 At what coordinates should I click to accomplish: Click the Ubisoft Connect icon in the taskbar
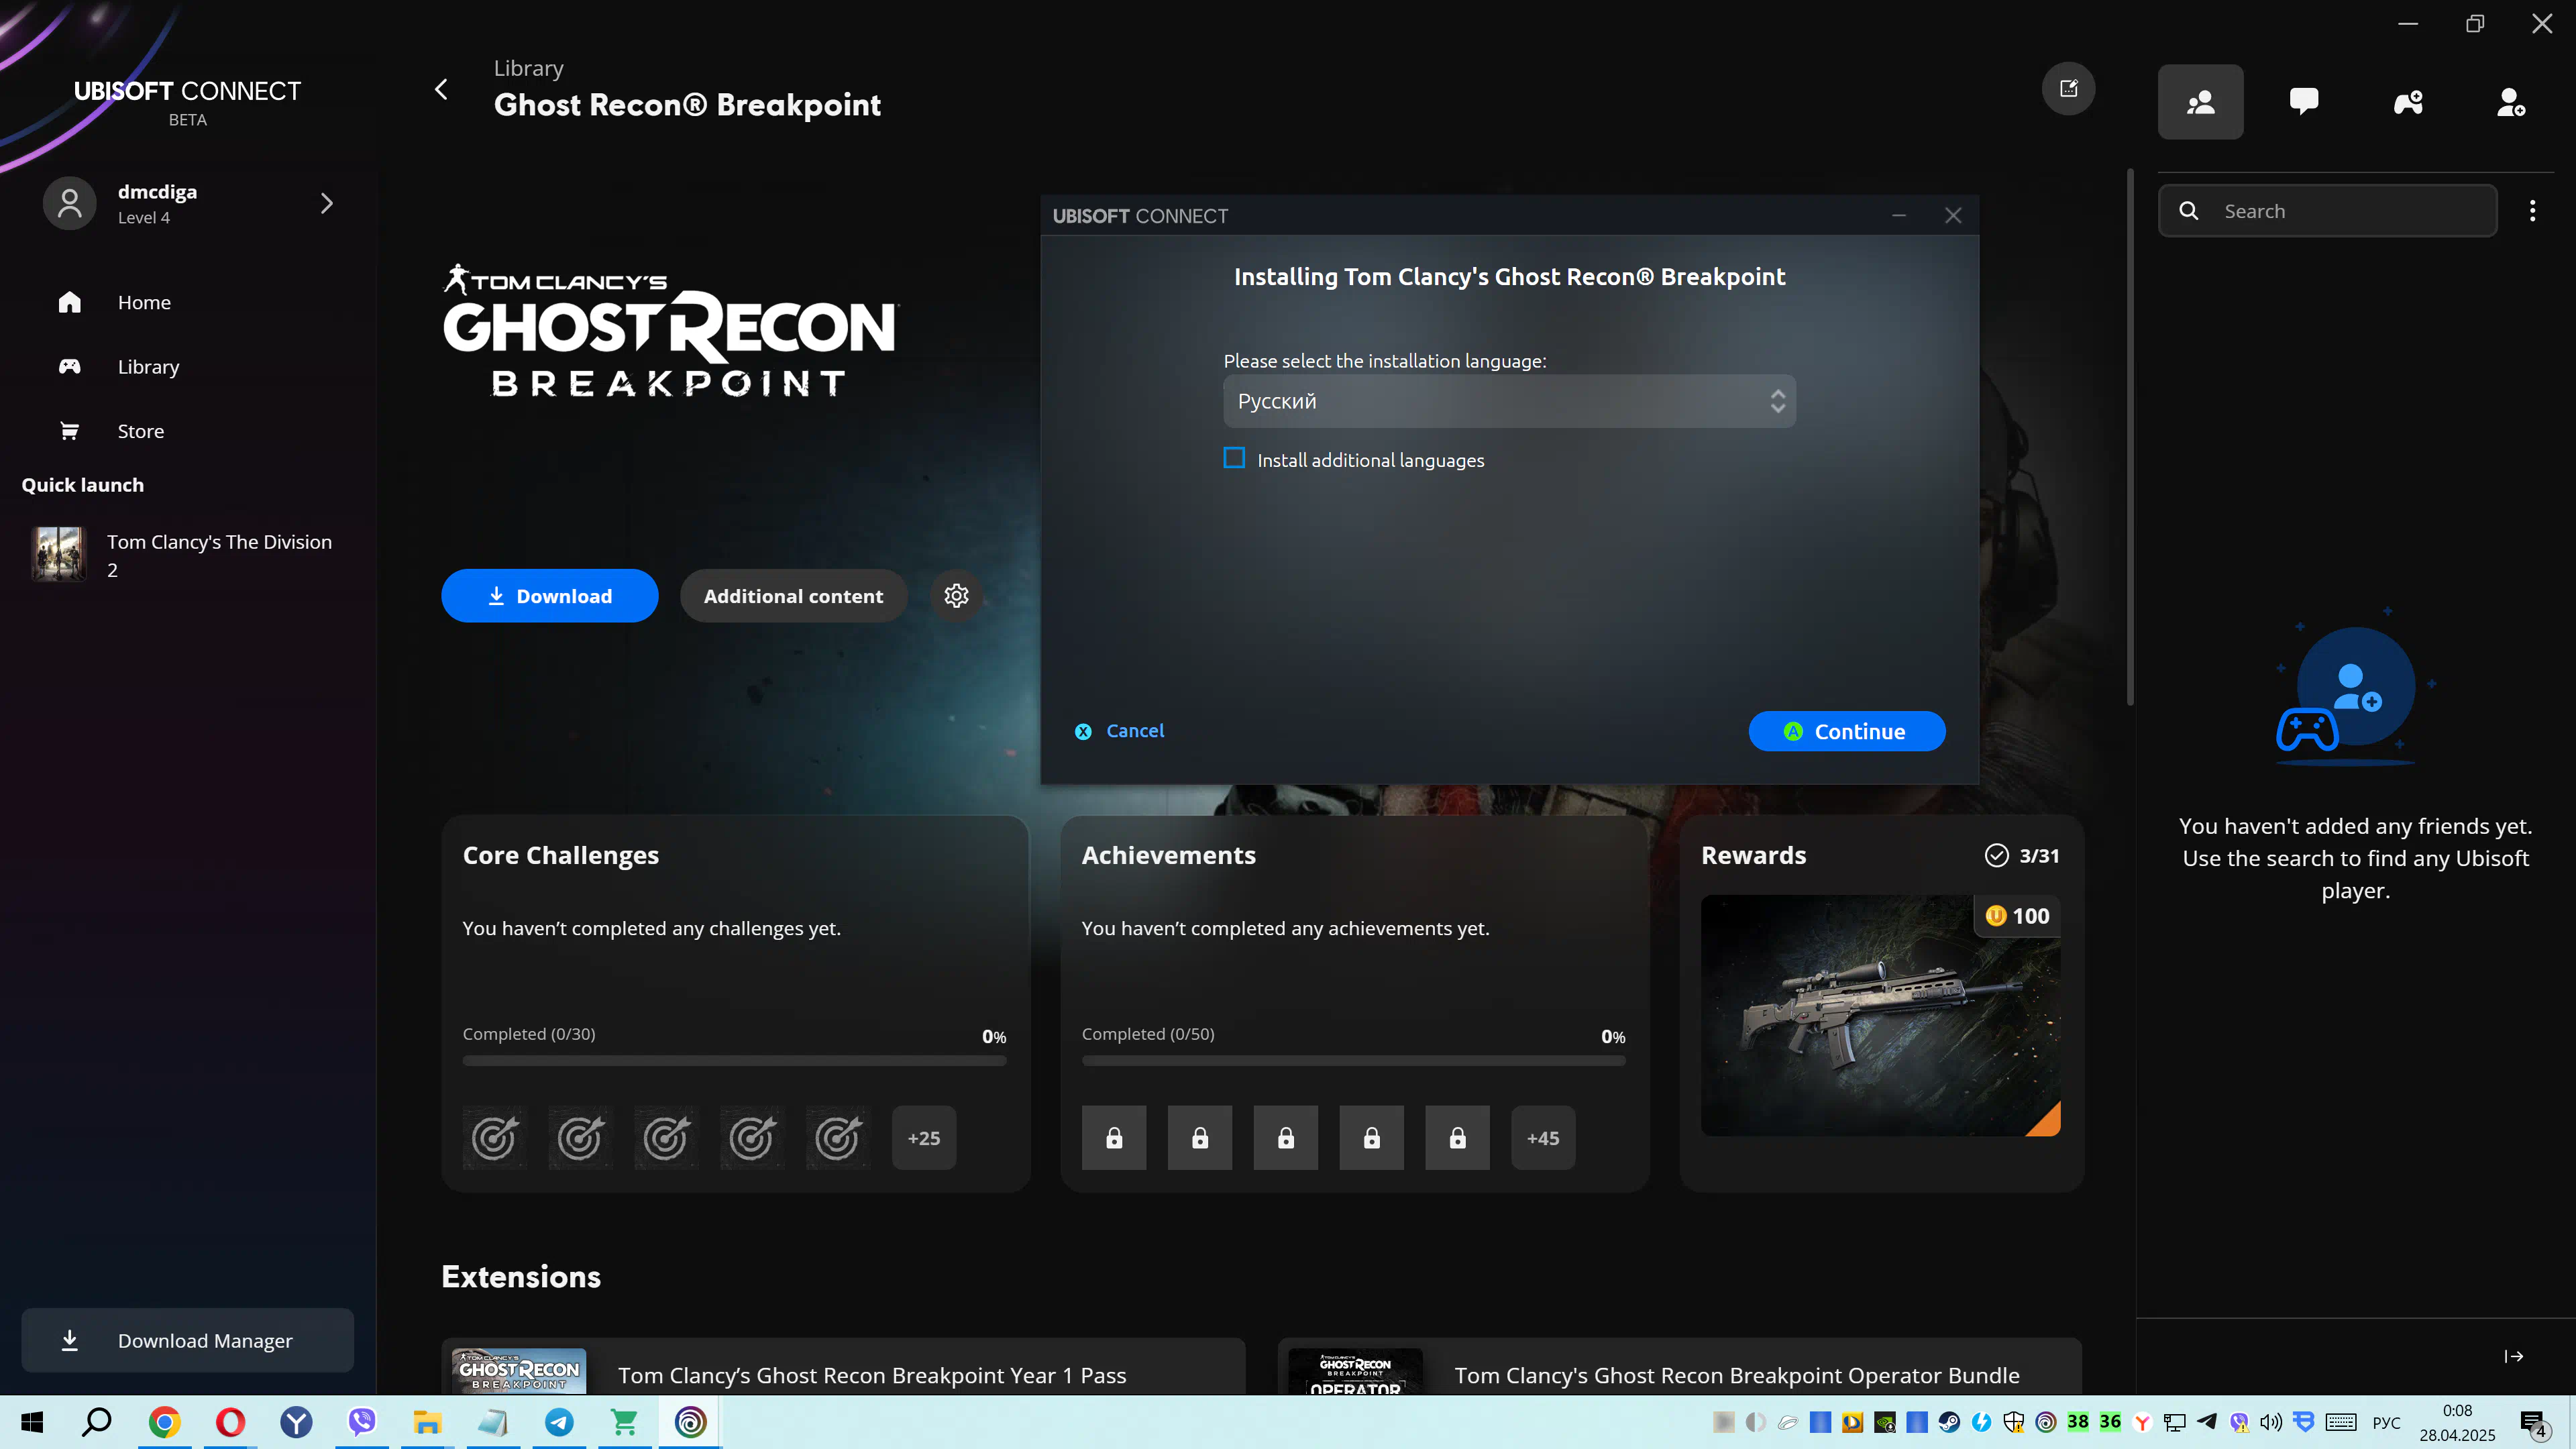tap(690, 1422)
